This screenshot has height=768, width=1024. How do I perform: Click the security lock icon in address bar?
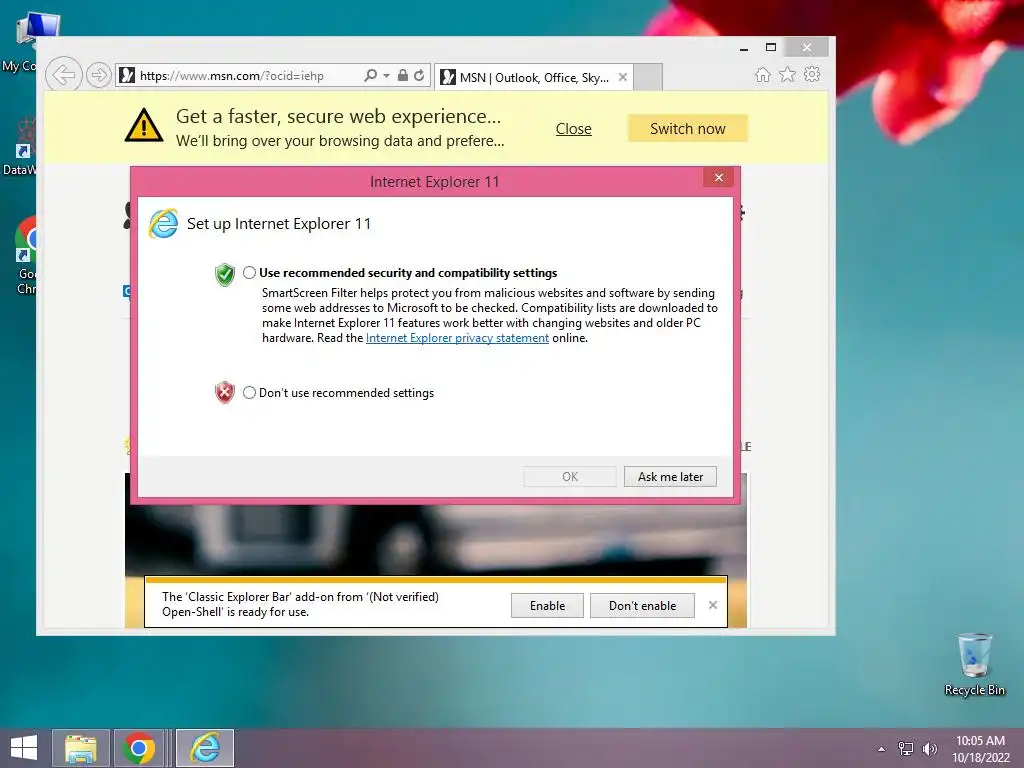(403, 76)
